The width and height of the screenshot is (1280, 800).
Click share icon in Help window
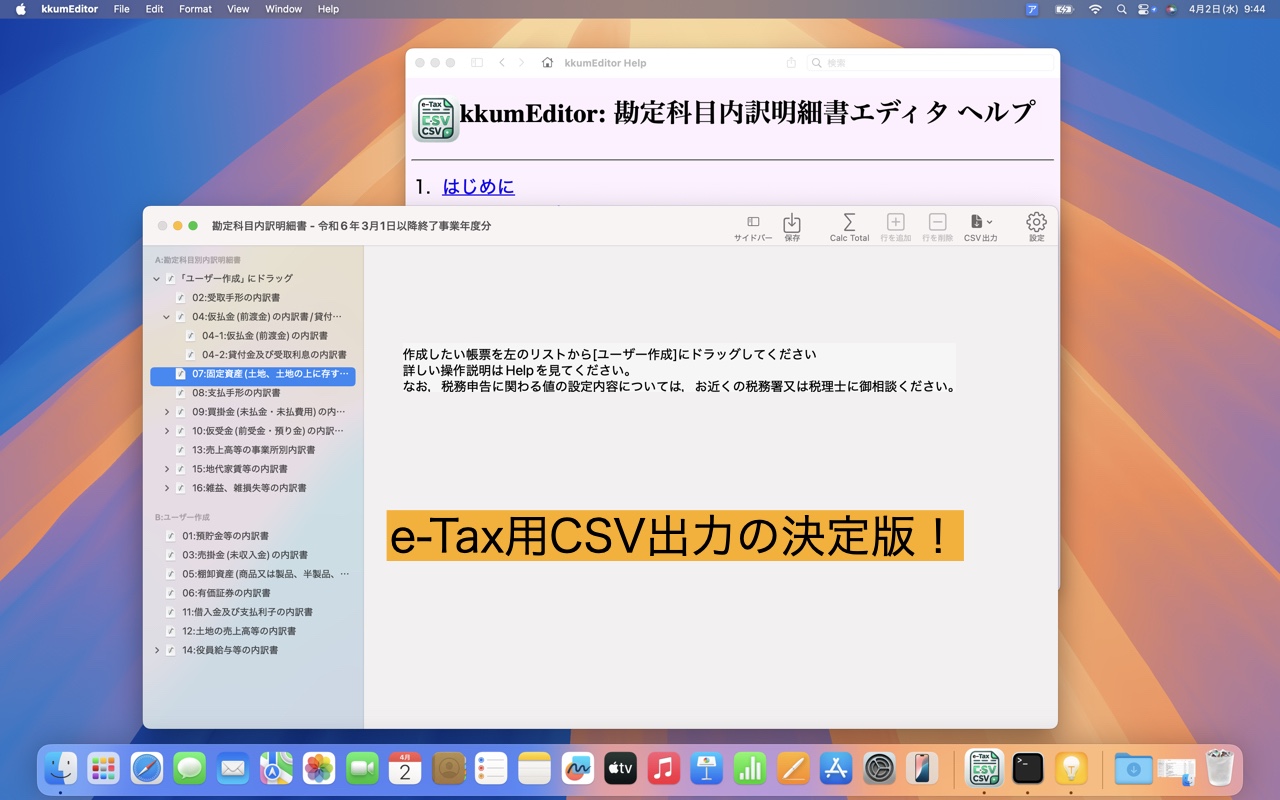click(791, 63)
